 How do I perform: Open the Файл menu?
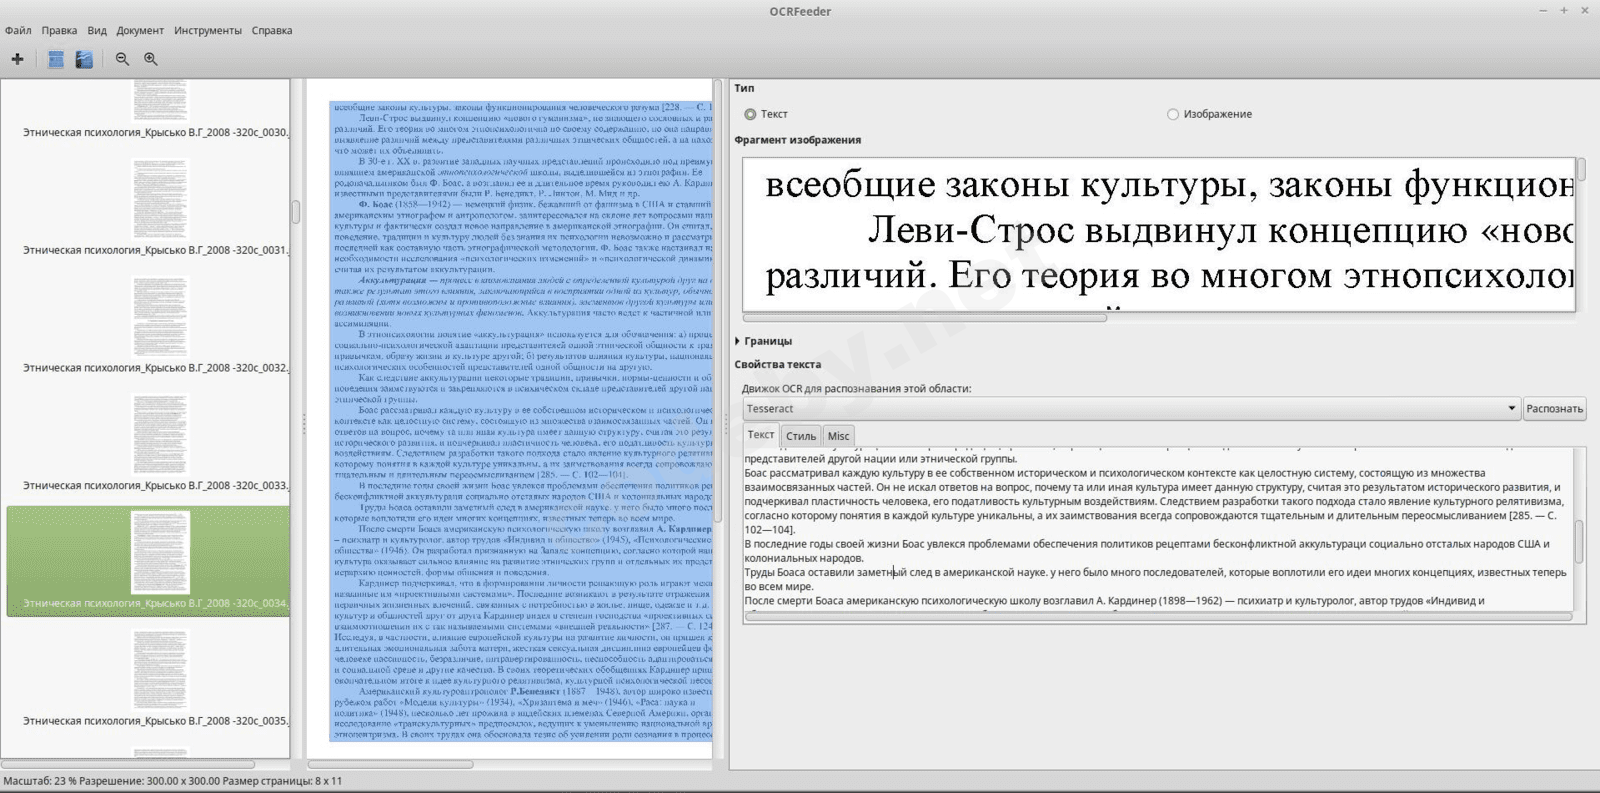coord(18,30)
